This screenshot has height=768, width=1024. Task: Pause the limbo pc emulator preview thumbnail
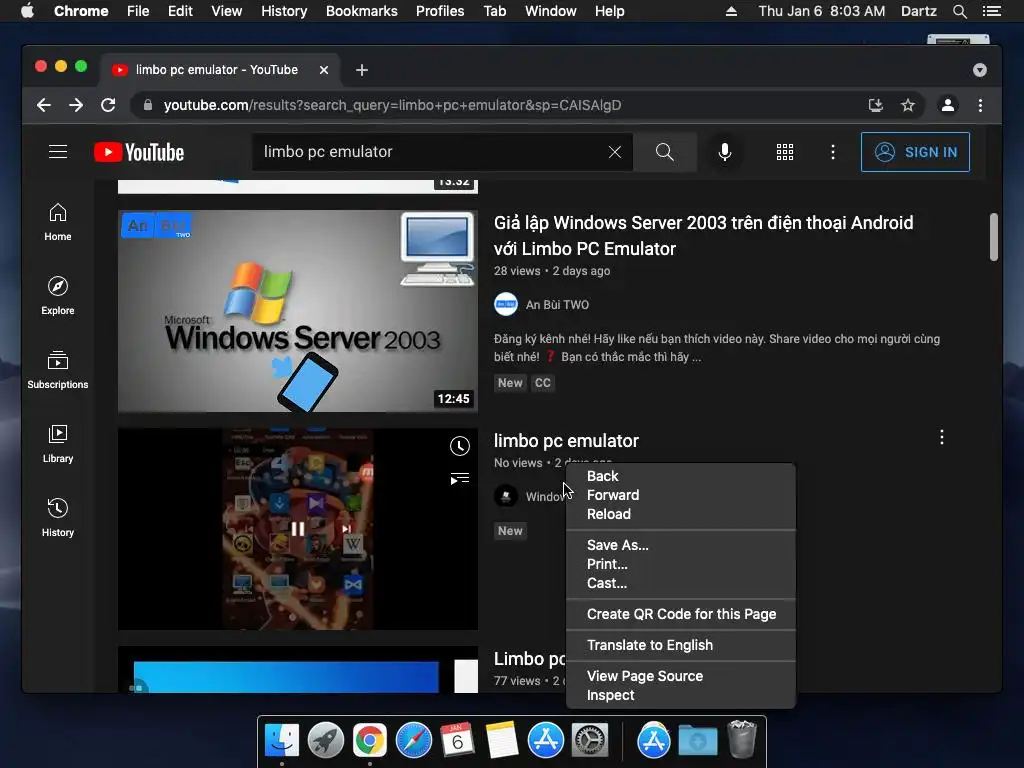pos(298,529)
